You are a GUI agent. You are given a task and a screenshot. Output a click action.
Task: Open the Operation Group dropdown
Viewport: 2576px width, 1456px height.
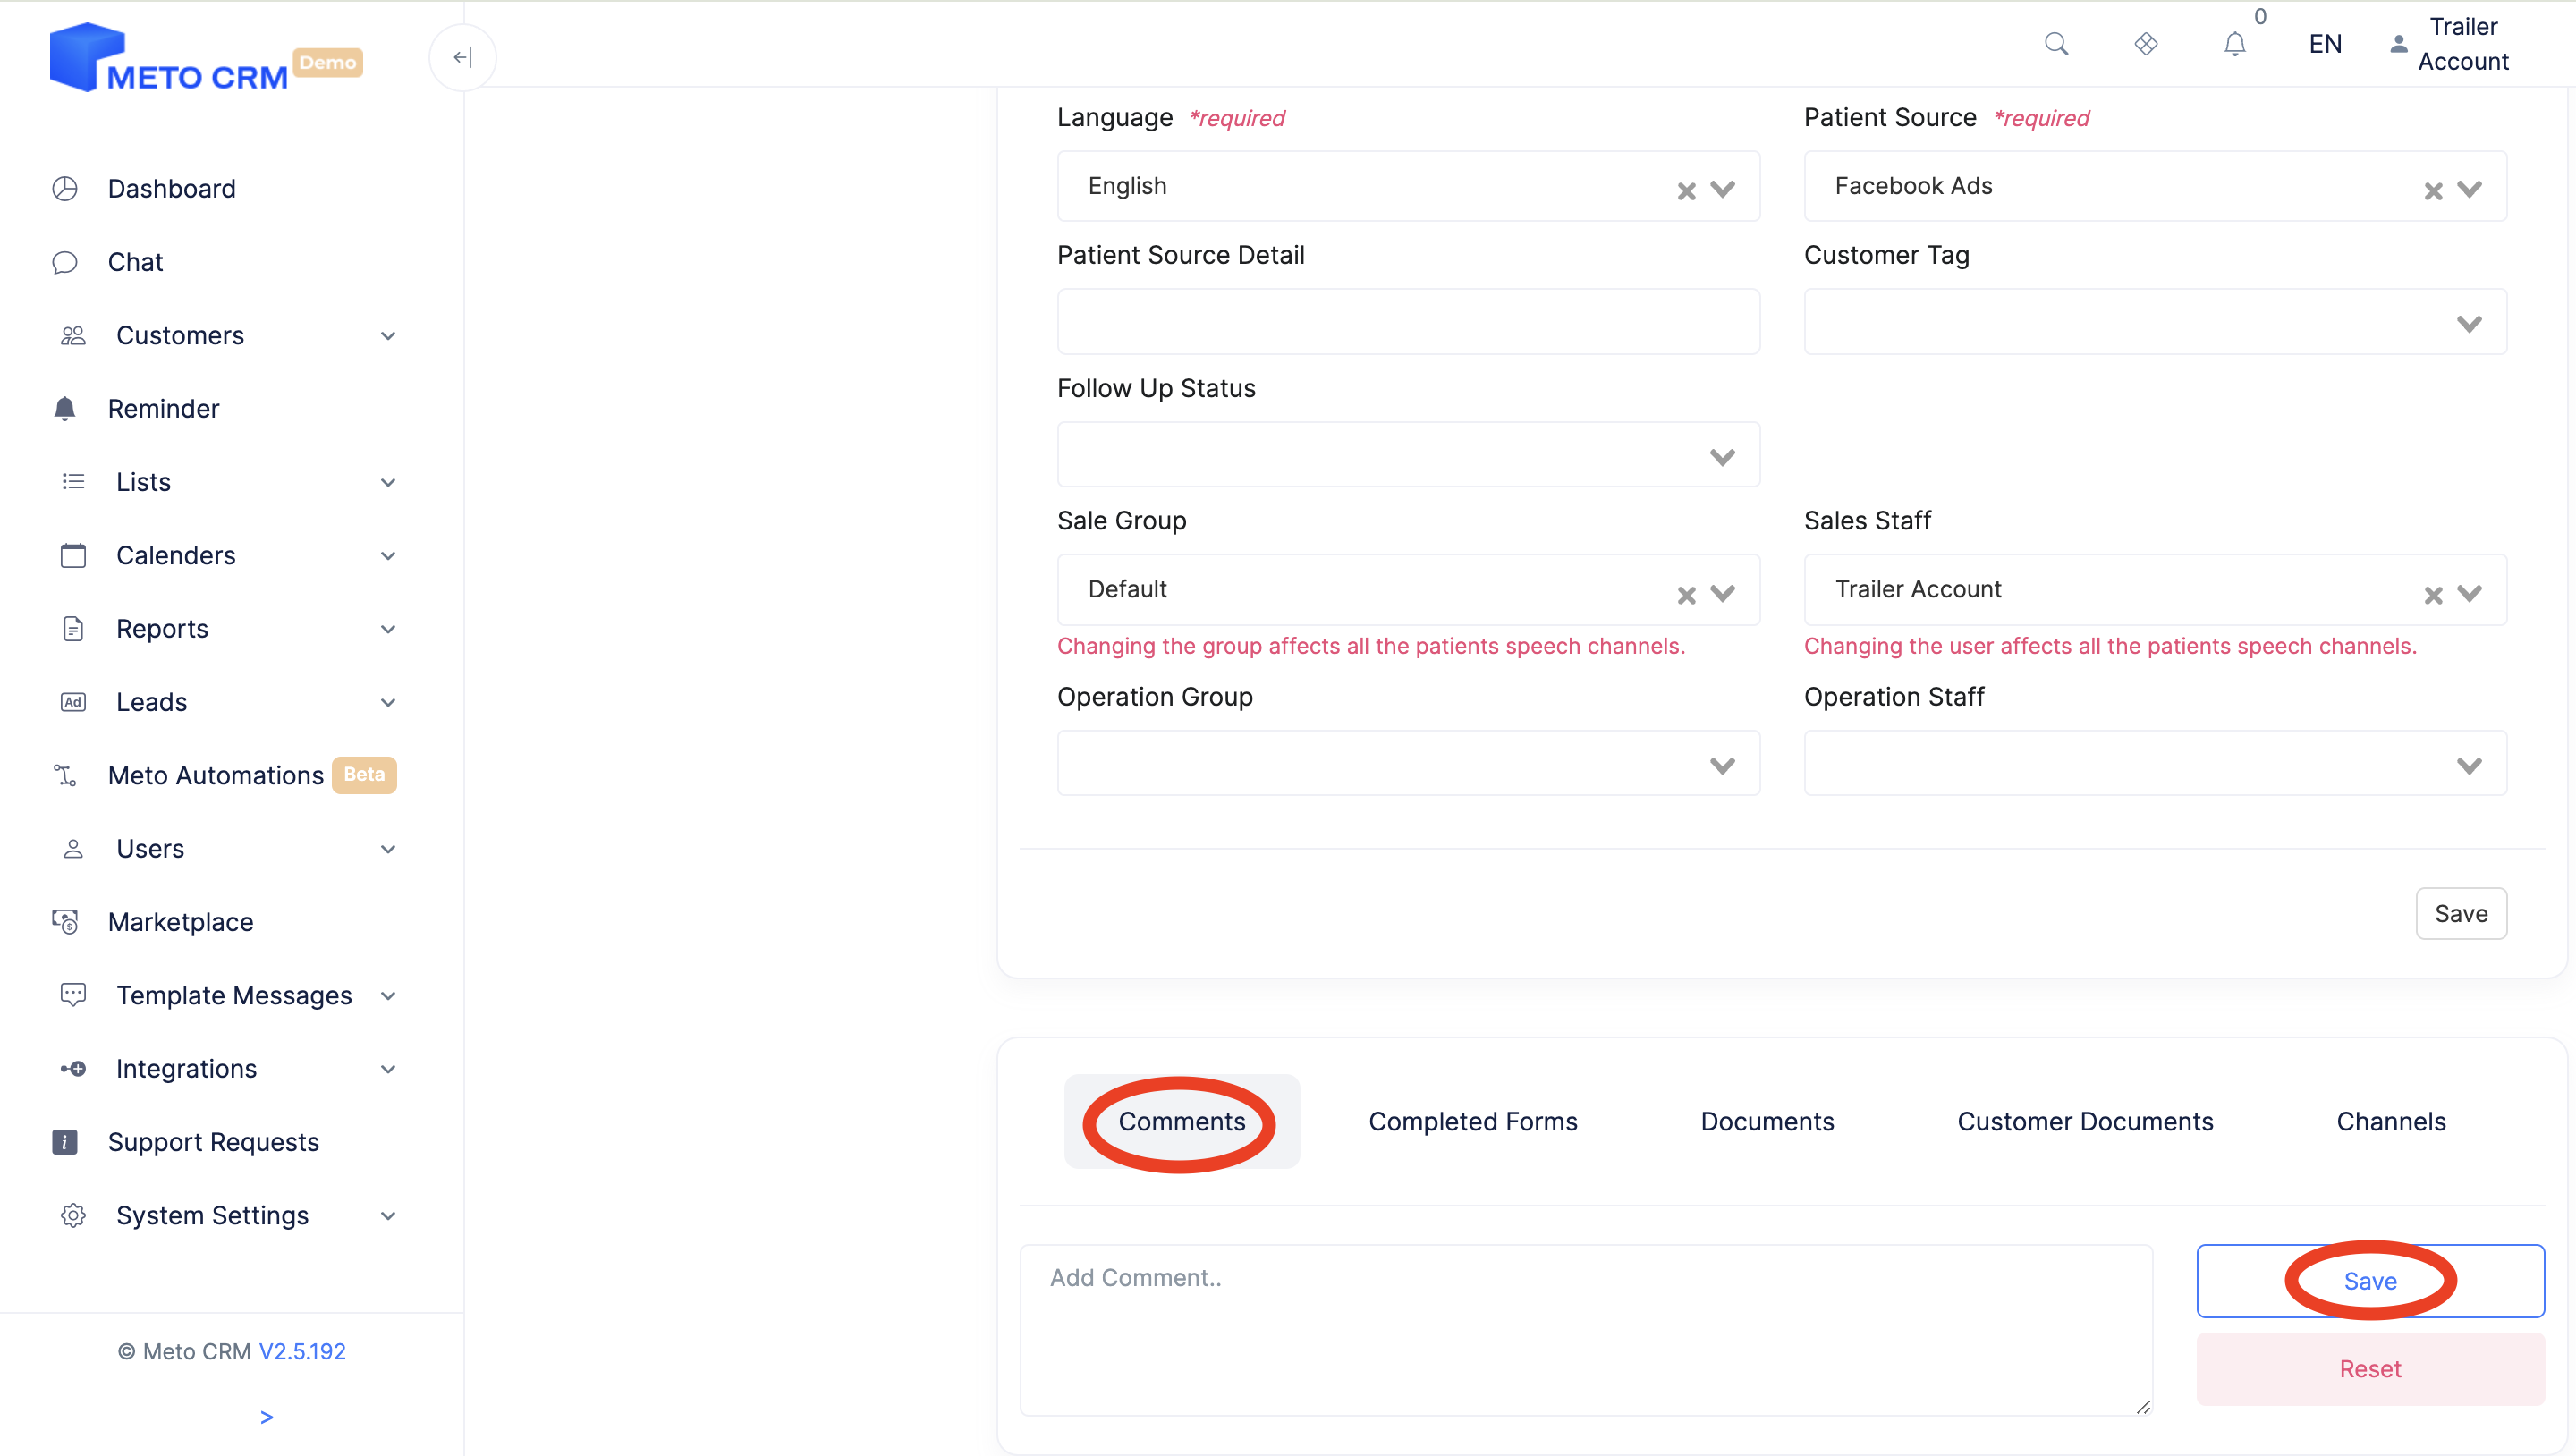[1408, 764]
